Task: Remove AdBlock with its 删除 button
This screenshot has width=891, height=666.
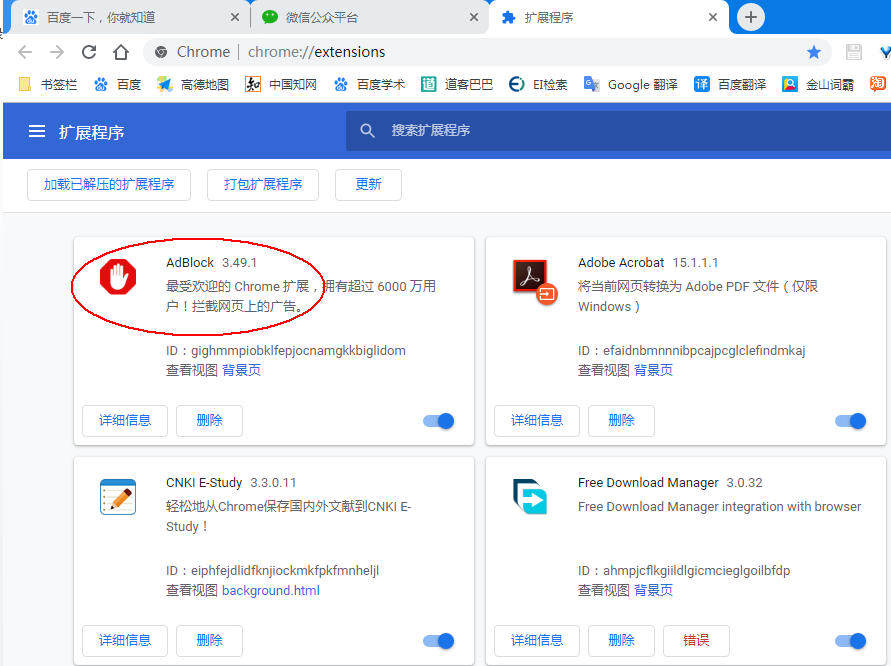Action: (209, 421)
